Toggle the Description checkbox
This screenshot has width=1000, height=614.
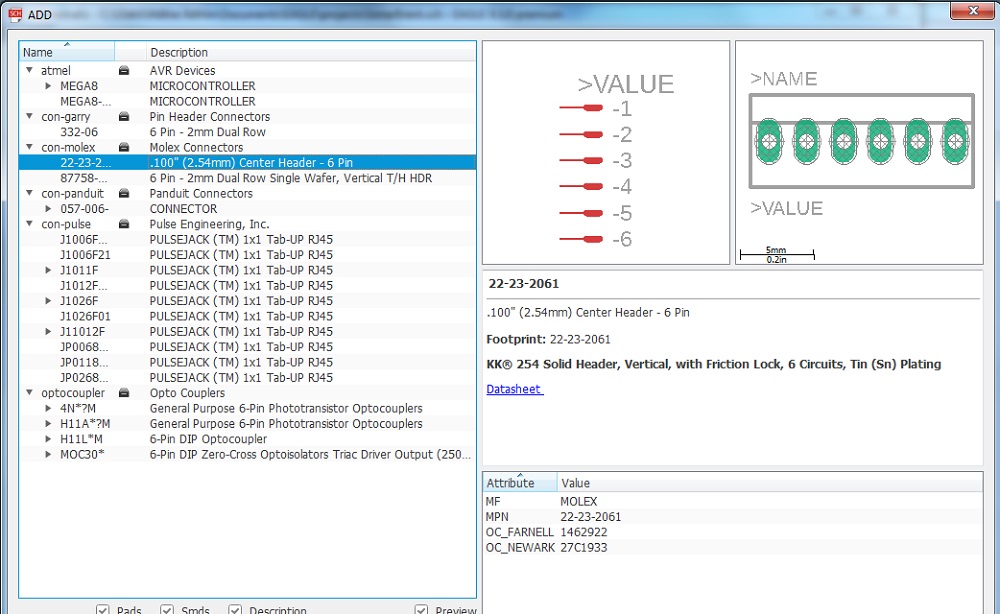click(235, 610)
